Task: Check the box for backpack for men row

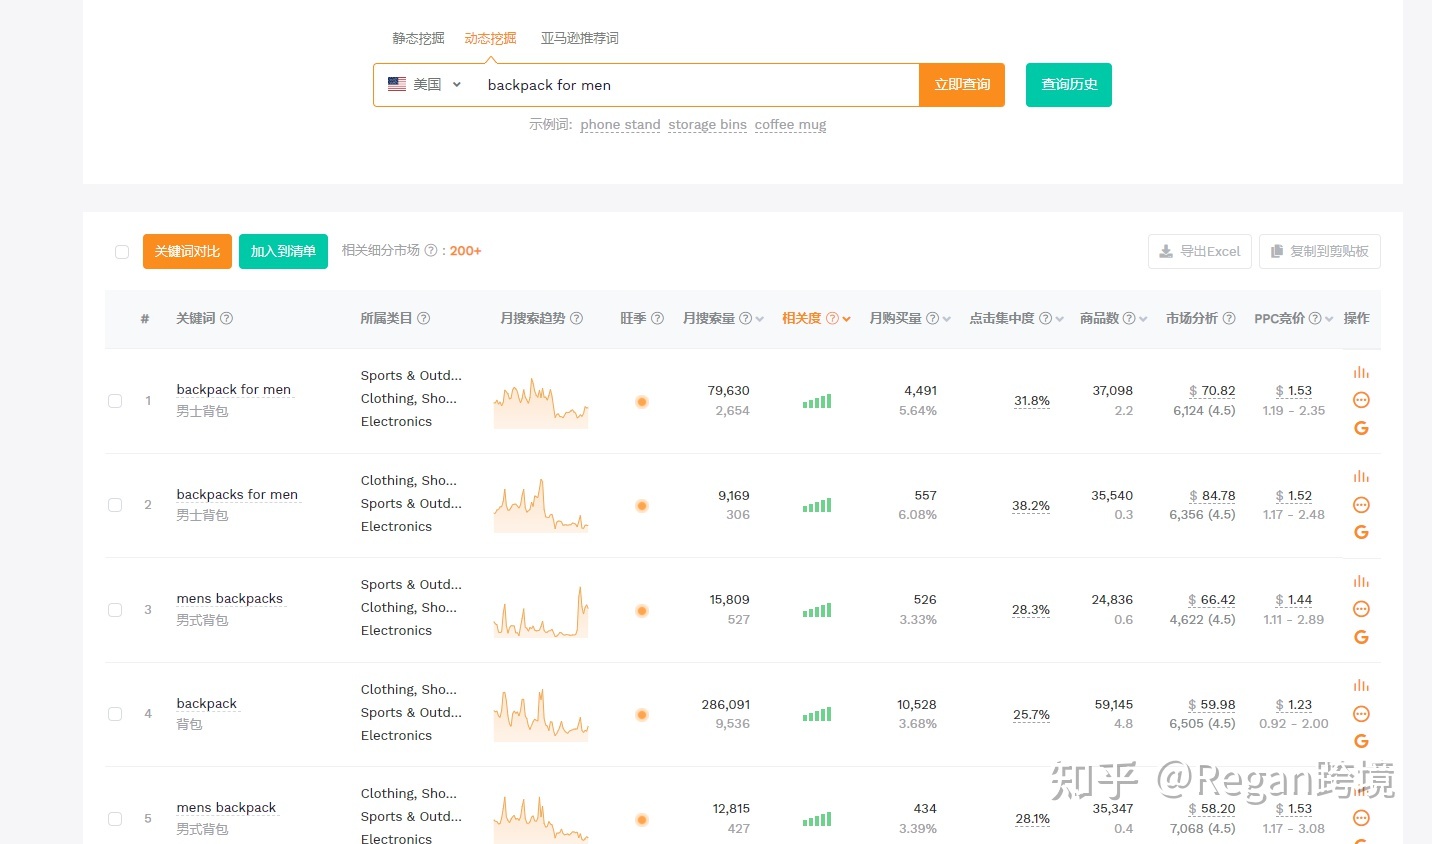Action: click(x=115, y=401)
